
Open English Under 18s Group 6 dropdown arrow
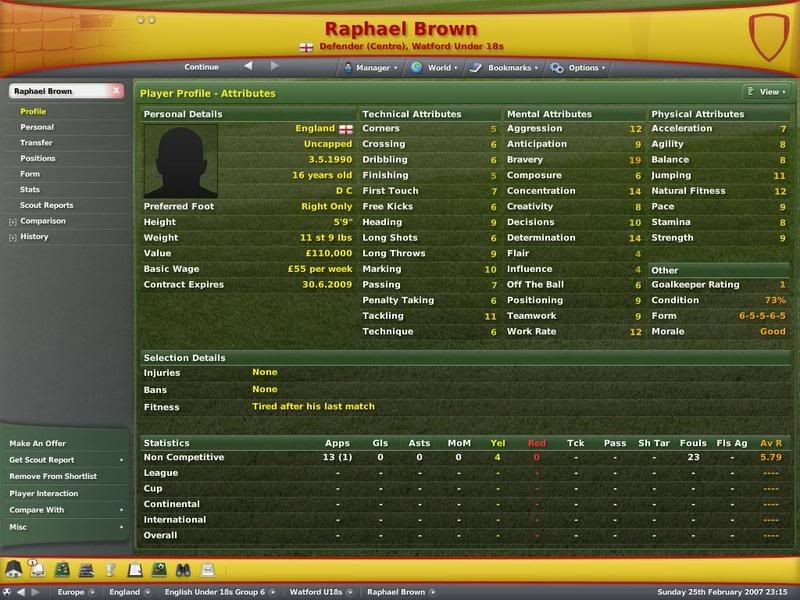(x=272, y=592)
